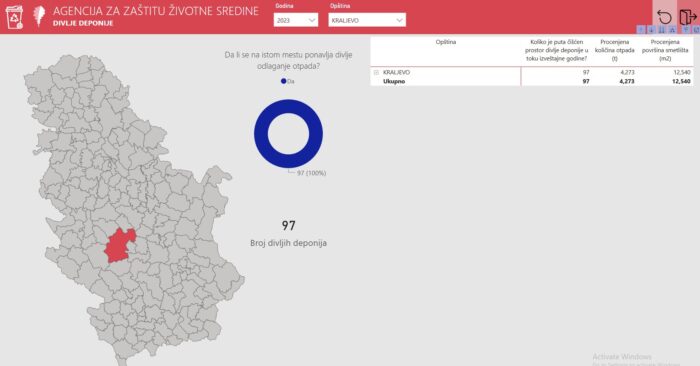
Task: Toggle the Da legend item
Action: point(288,81)
